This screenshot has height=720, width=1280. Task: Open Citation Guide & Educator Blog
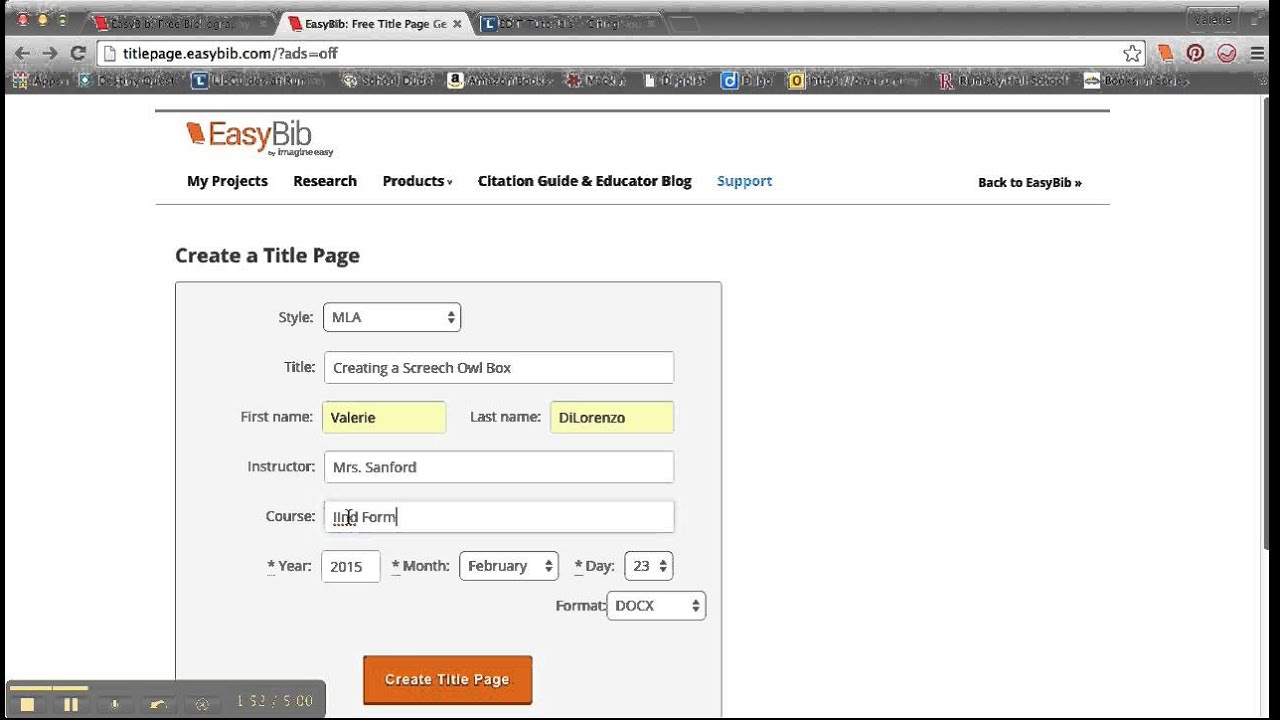(585, 181)
